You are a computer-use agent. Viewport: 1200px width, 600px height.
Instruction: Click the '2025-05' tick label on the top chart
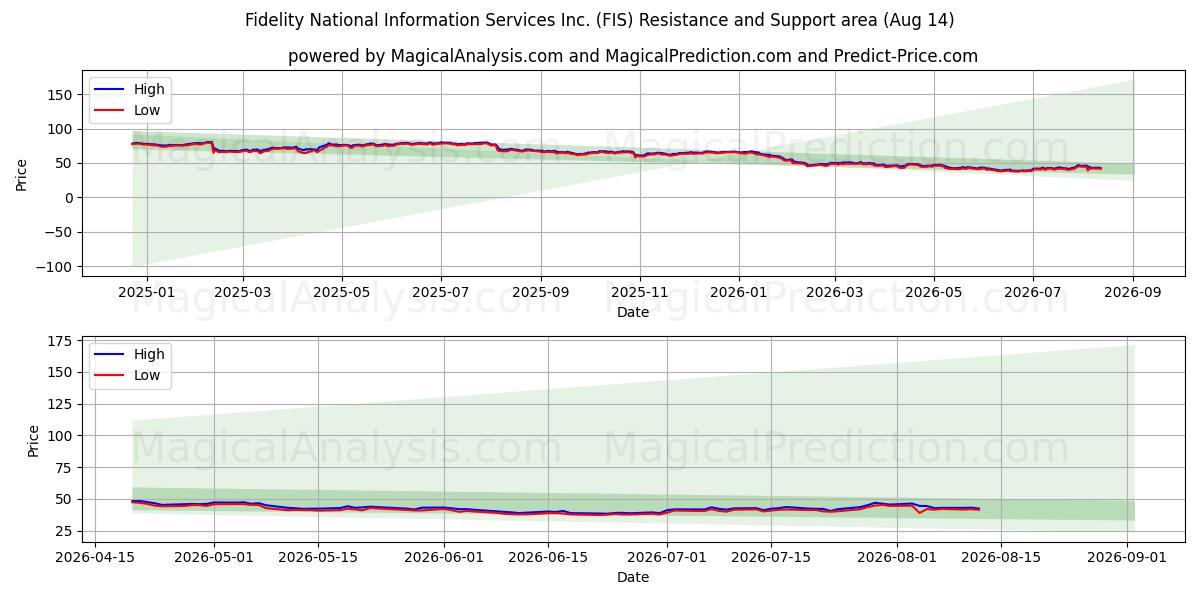point(342,293)
